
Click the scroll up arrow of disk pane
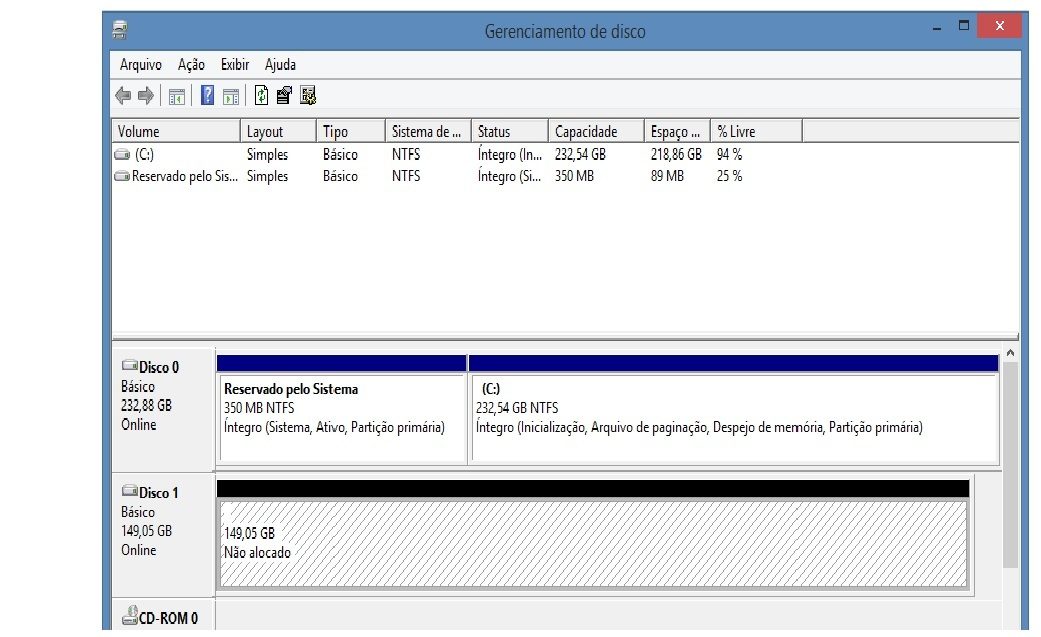point(1010,353)
